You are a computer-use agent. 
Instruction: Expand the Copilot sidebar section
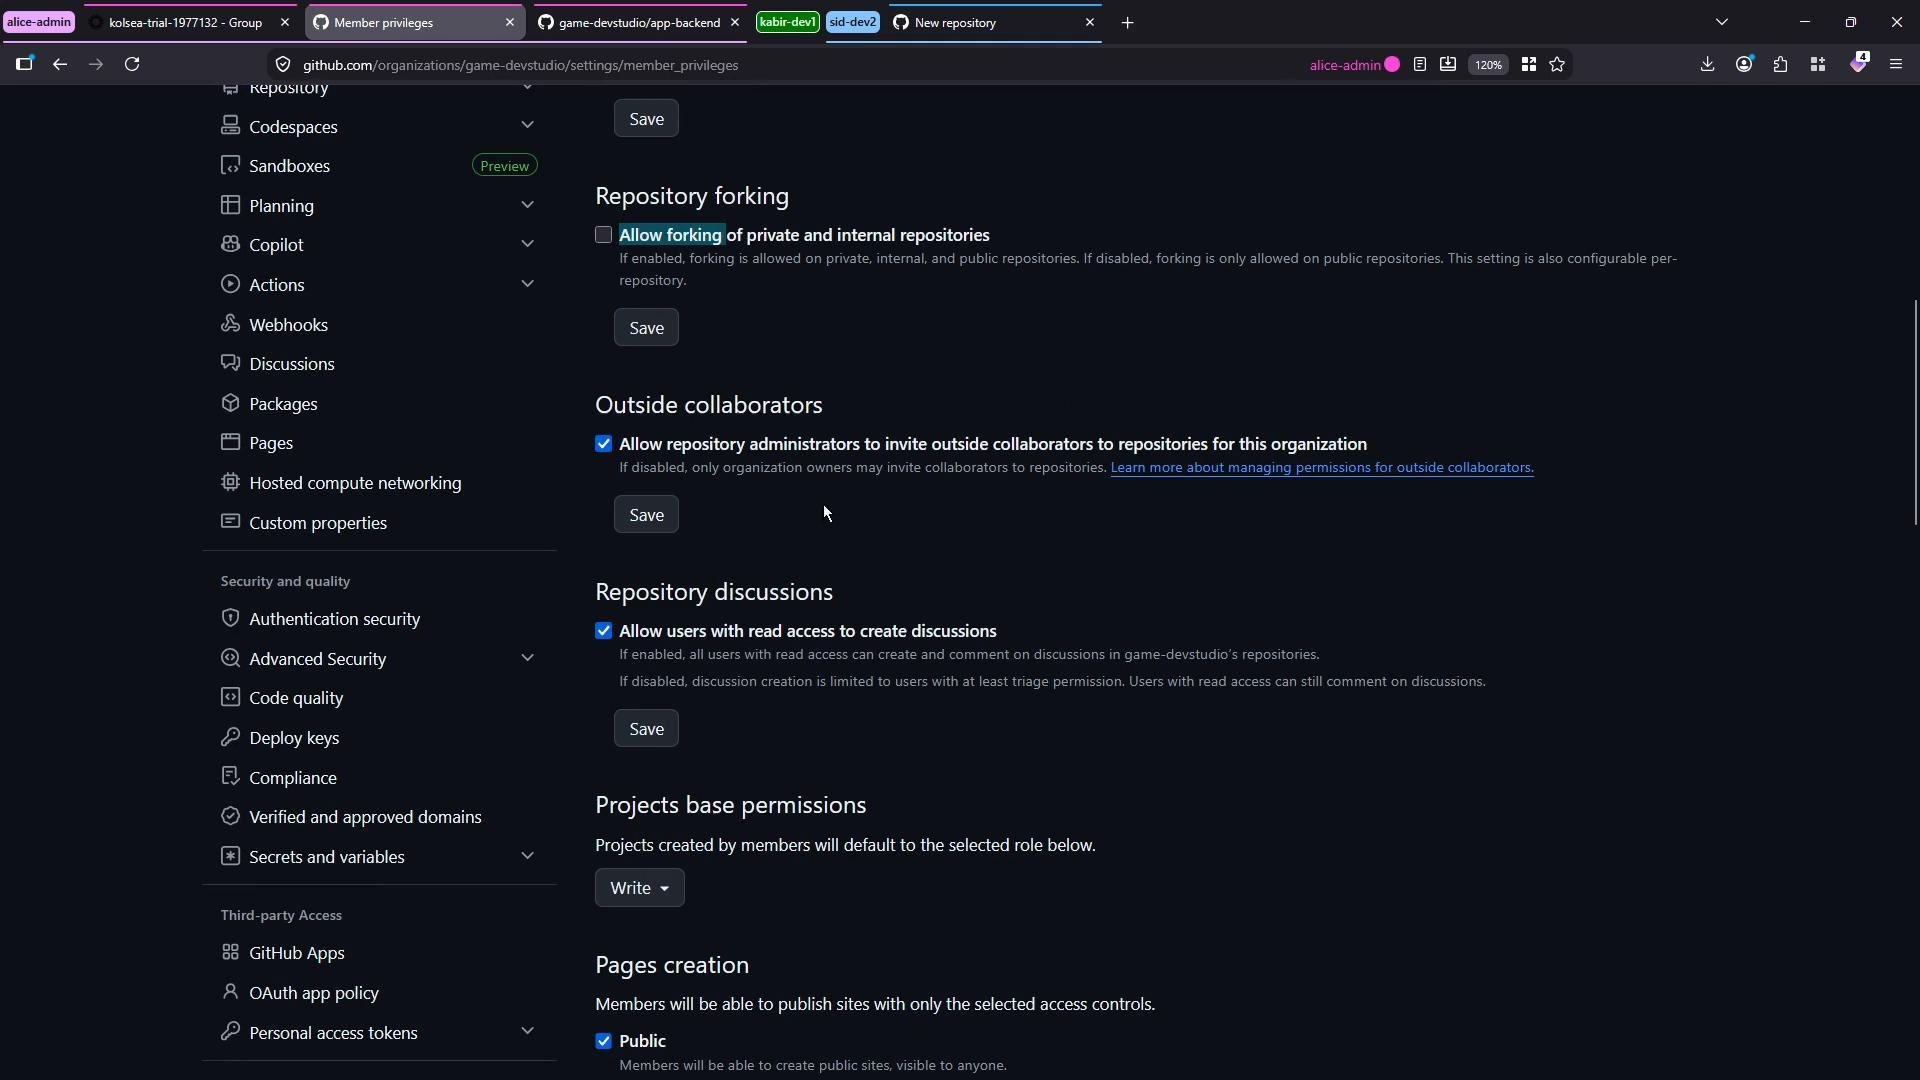527,244
